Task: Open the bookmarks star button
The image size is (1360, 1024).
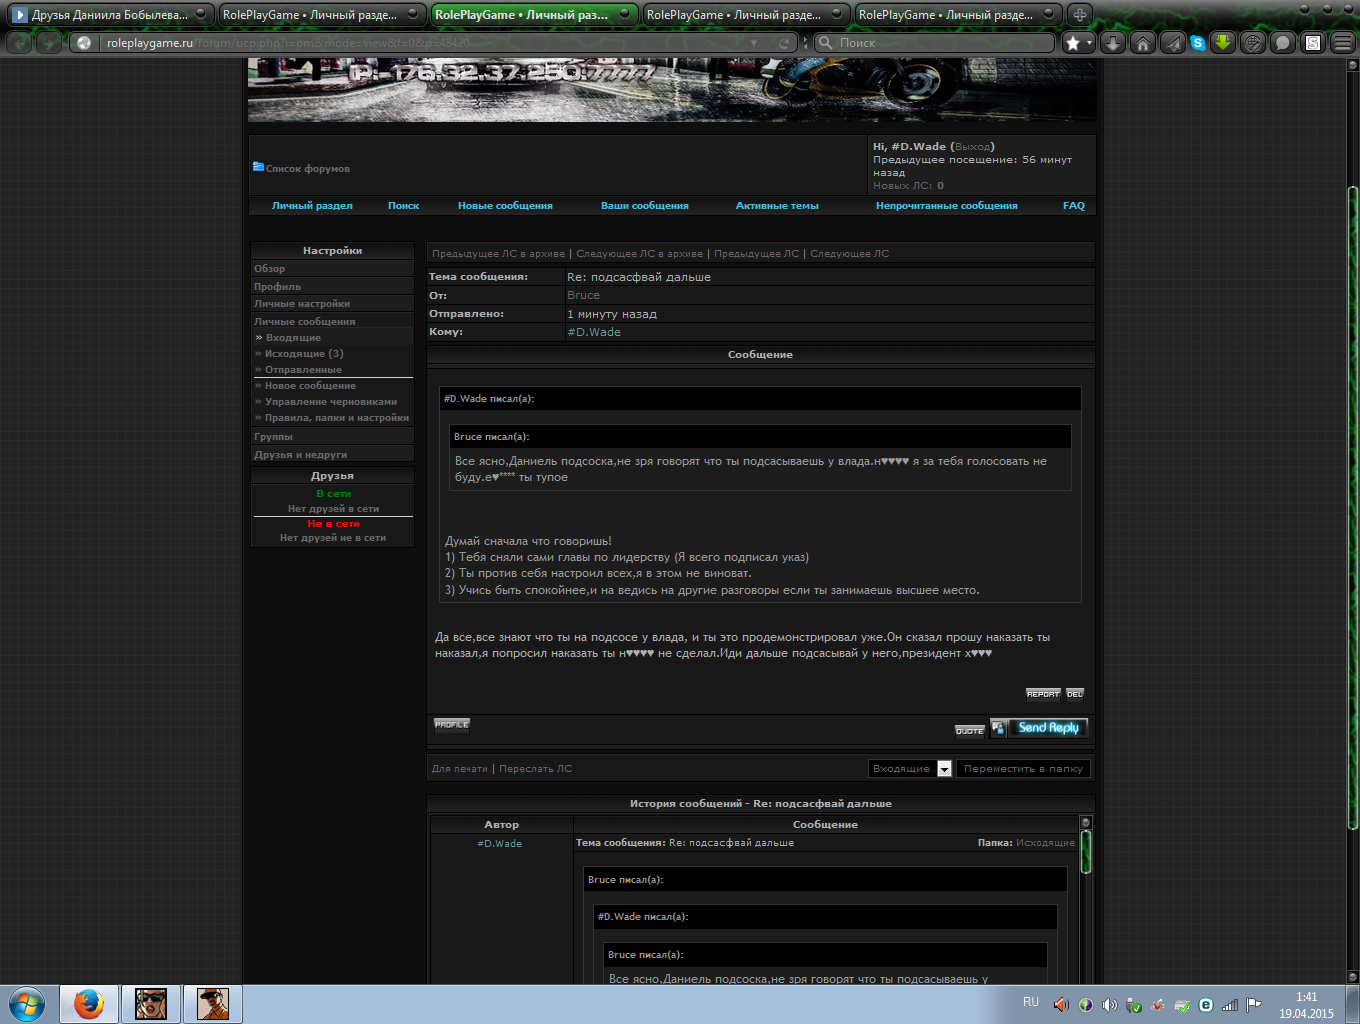Action: coord(1073,43)
